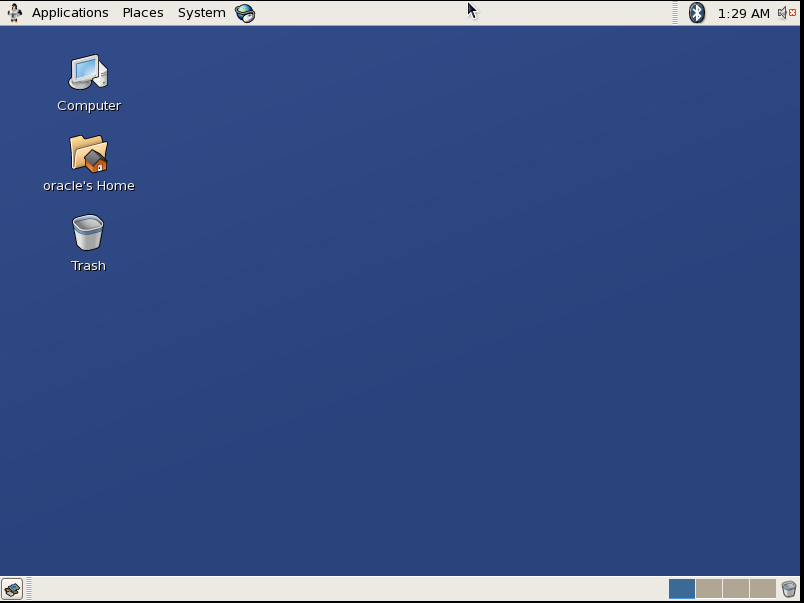Switch to the third workspace
Screen dimensions: 804x603
pos(736,589)
